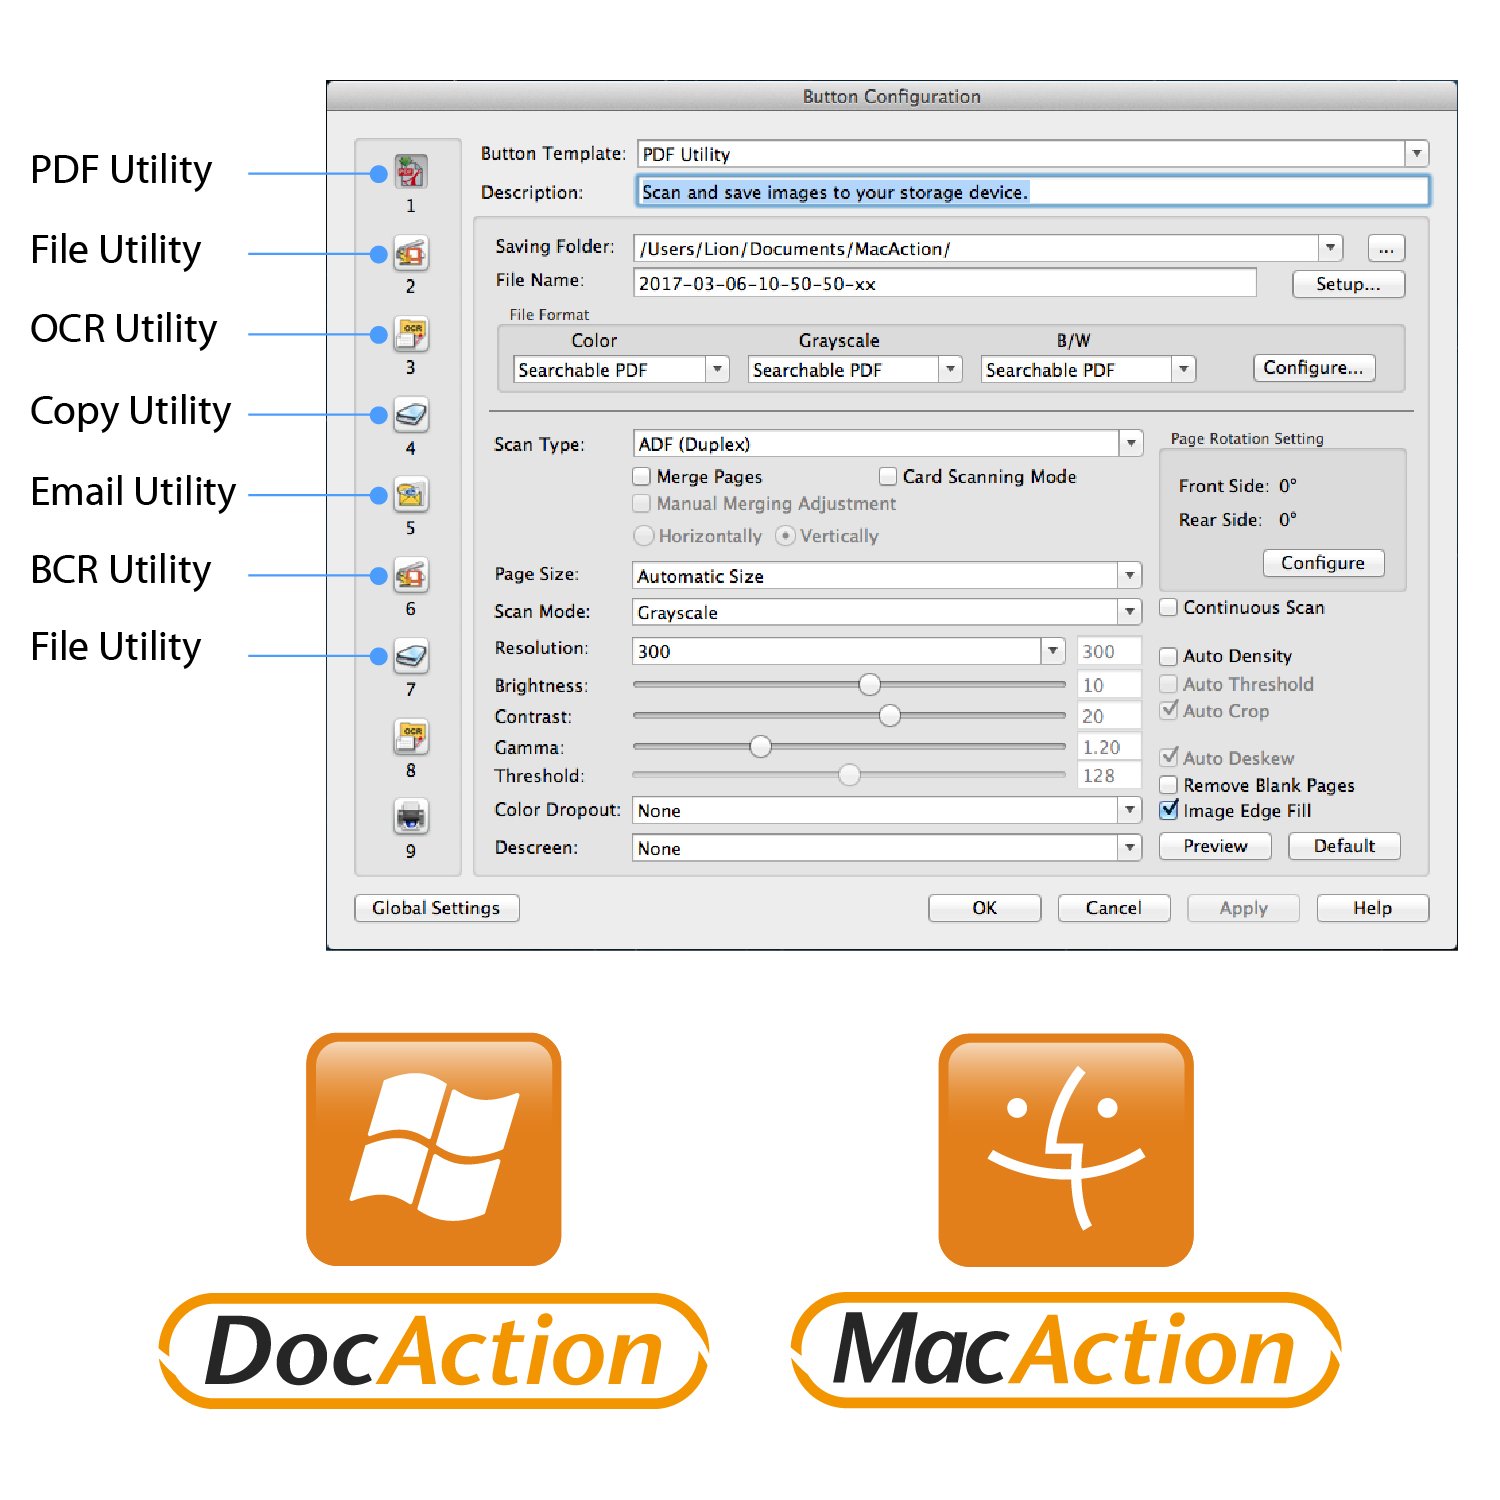Open the Grayscale file format dropdown

point(951,370)
